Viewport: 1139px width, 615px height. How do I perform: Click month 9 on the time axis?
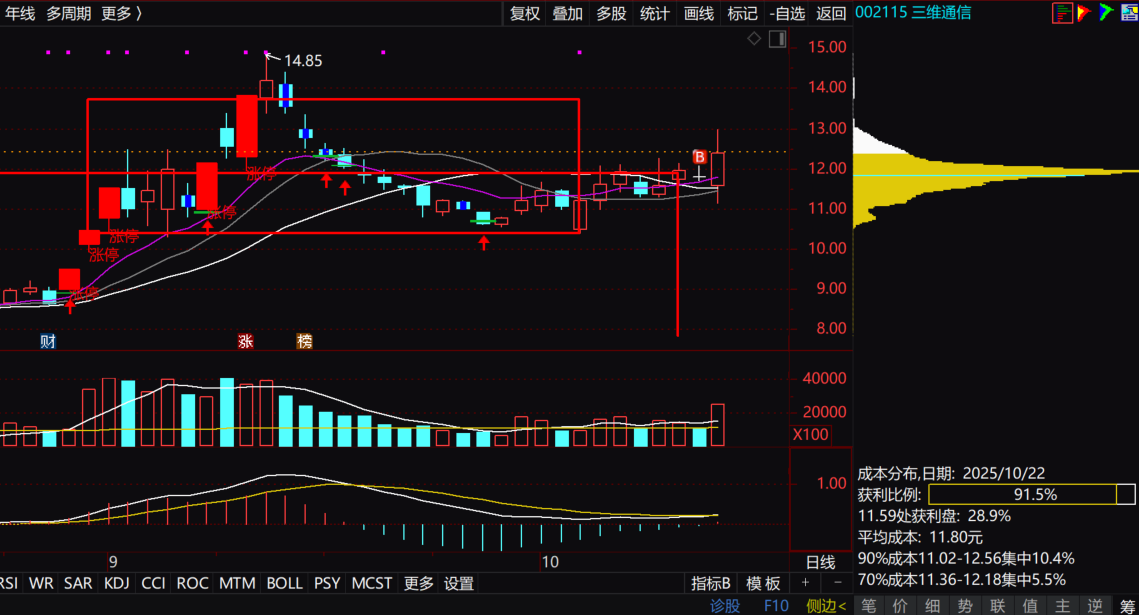point(113,562)
